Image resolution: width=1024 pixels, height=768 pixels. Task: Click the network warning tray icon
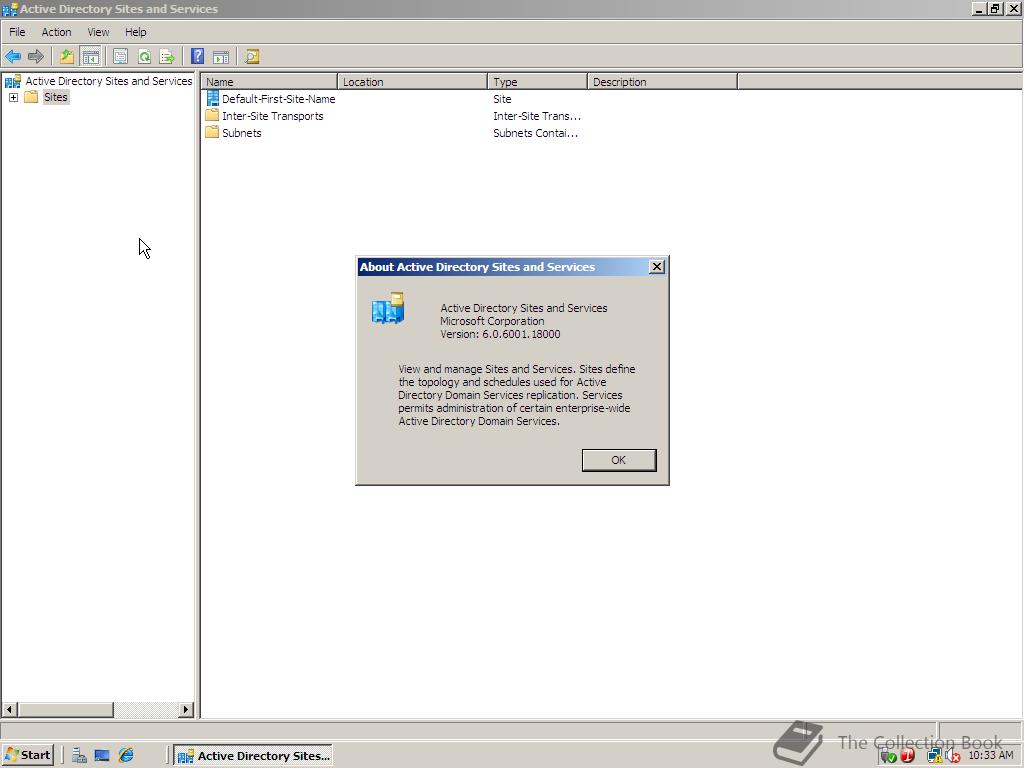[935, 756]
